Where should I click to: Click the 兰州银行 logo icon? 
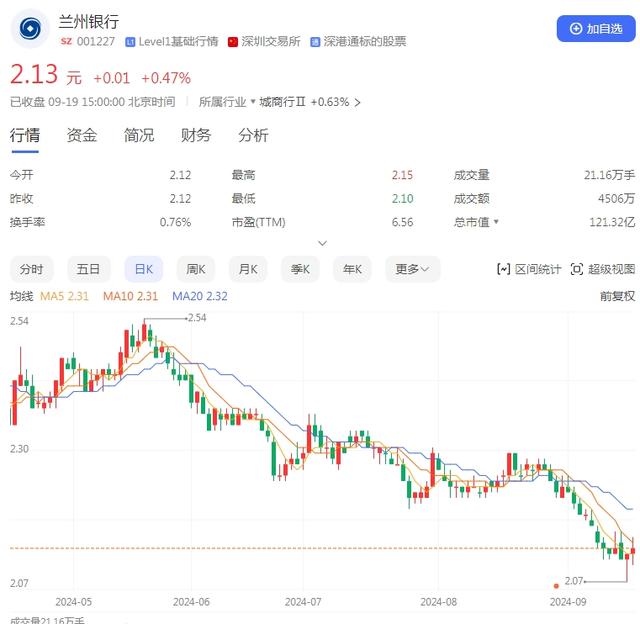point(30,29)
